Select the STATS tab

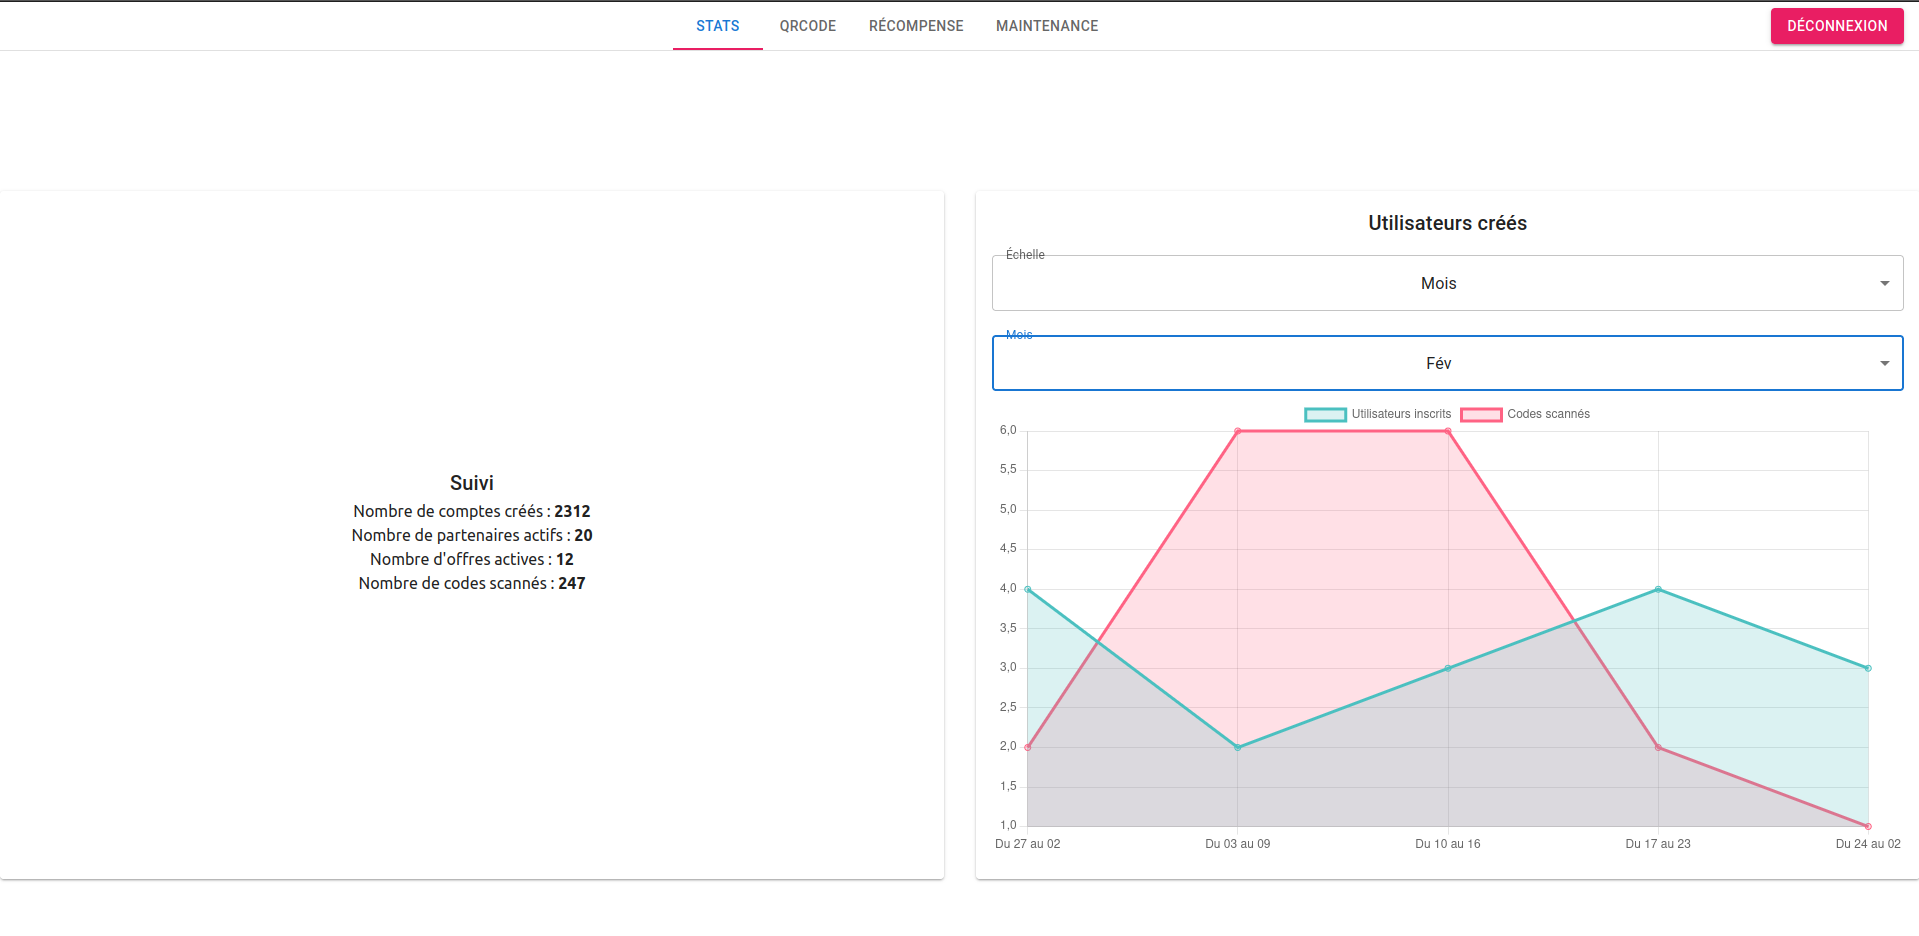tap(717, 25)
